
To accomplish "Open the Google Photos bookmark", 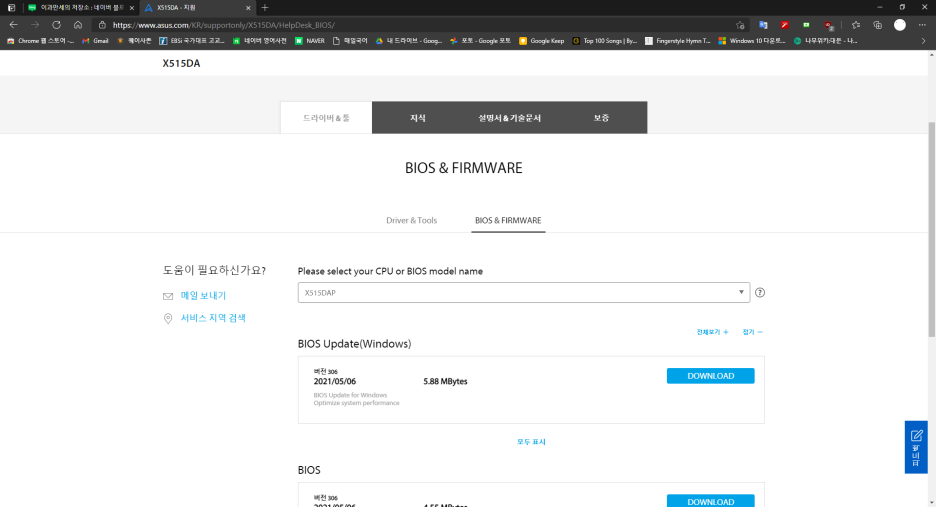I will (x=481, y=41).
